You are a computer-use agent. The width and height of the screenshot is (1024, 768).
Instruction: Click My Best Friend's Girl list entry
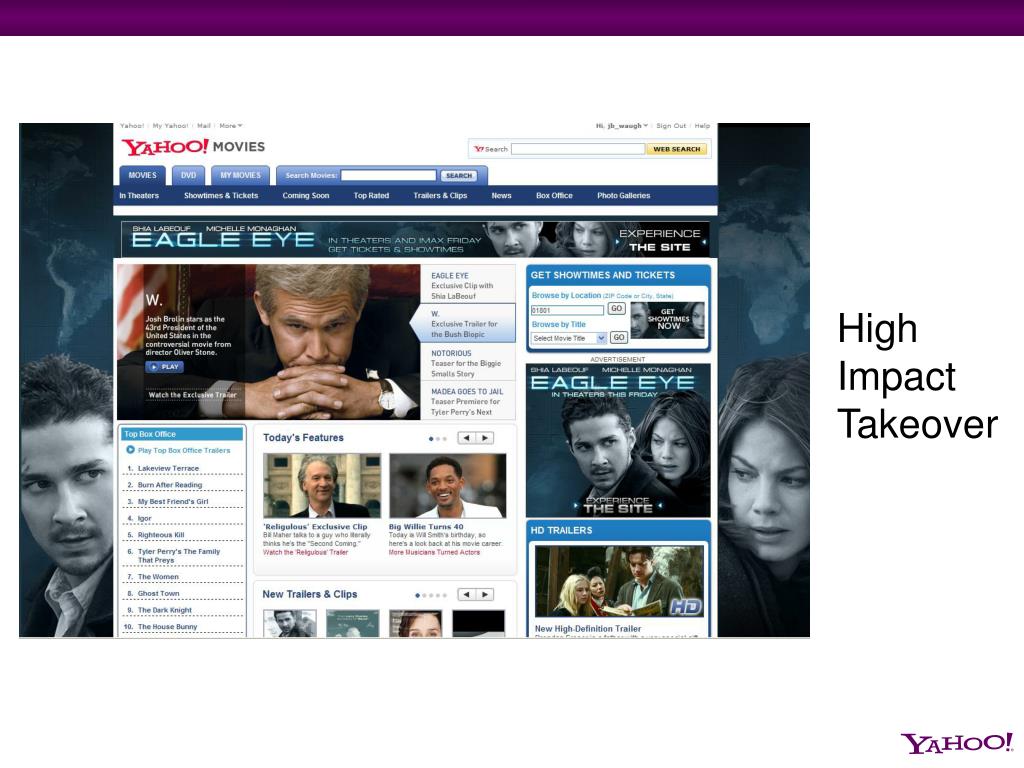click(x=172, y=502)
